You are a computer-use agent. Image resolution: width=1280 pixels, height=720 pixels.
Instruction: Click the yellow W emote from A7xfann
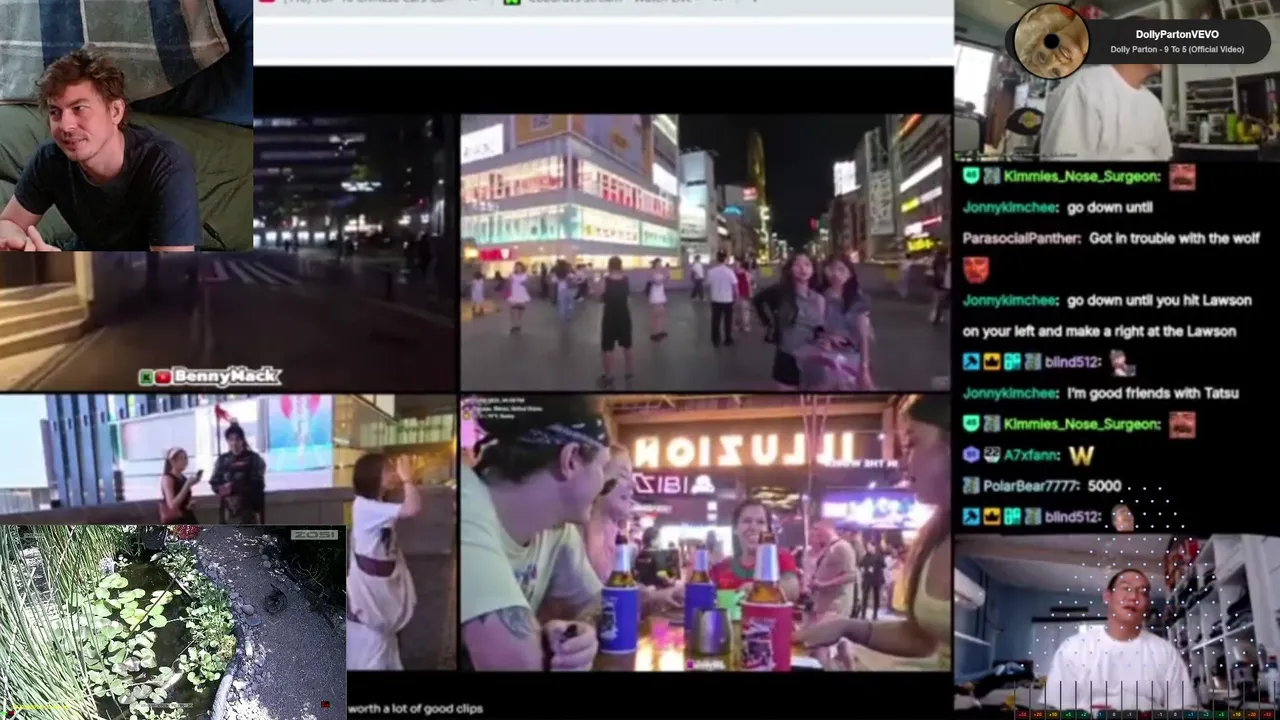click(x=1081, y=456)
